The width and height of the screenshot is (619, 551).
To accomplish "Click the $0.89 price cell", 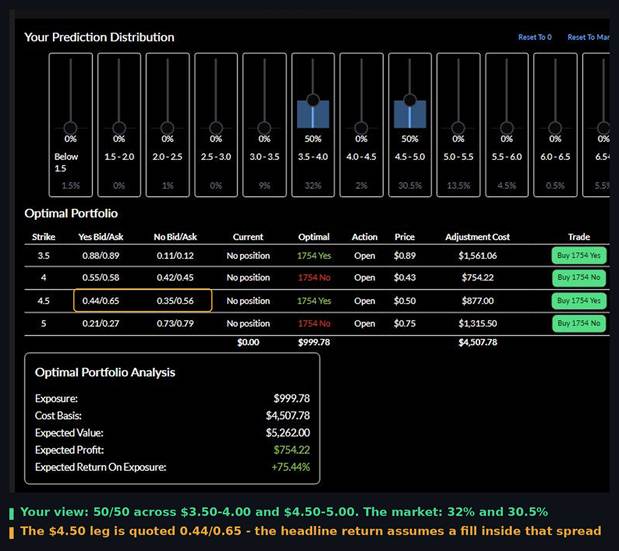I will (405, 256).
